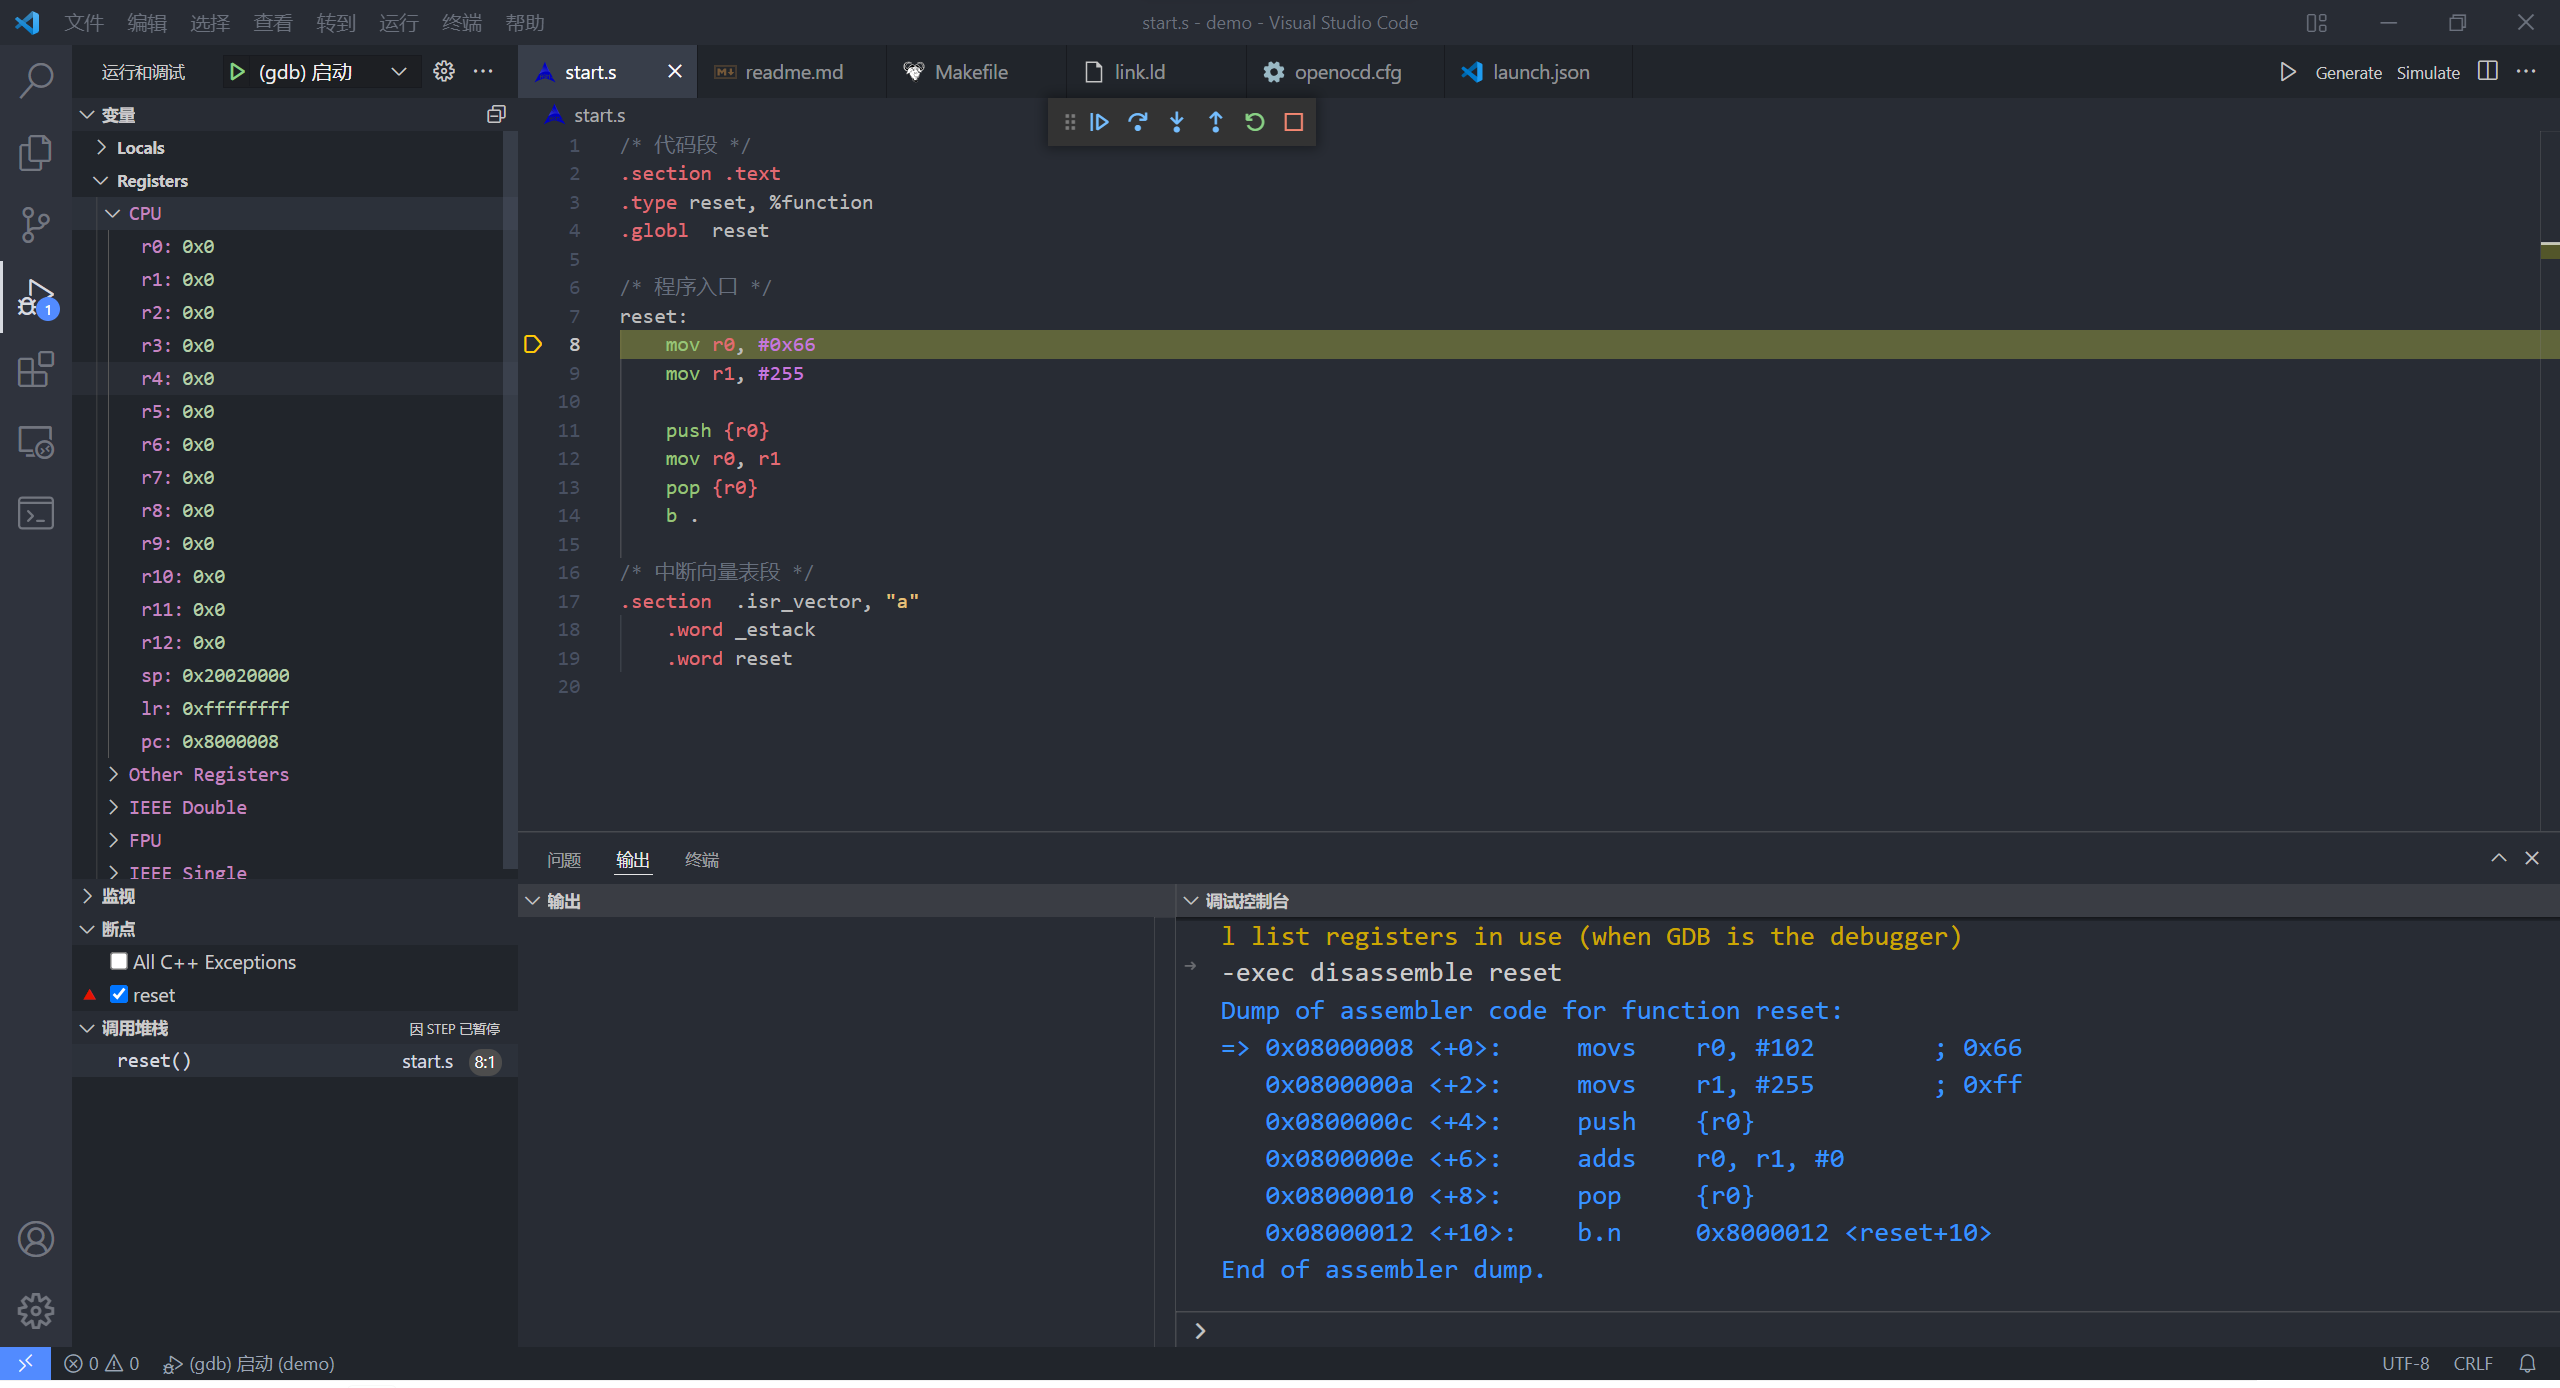Open the 文件 menu
Viewport: 2560px width, 1388px height.
tap(84, 22)
